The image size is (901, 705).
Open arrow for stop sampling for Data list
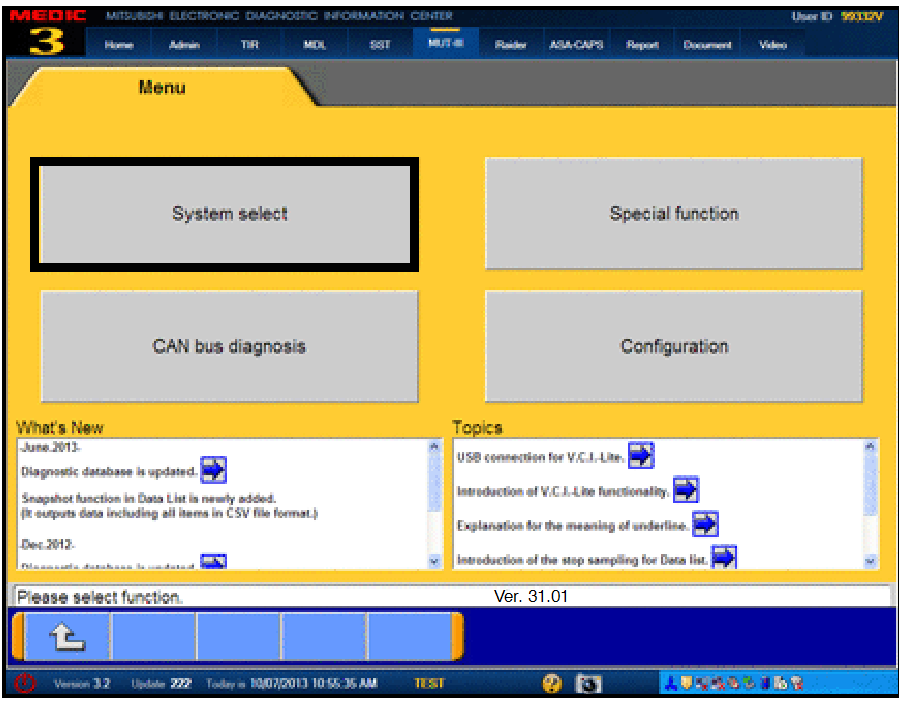point(724,558)
